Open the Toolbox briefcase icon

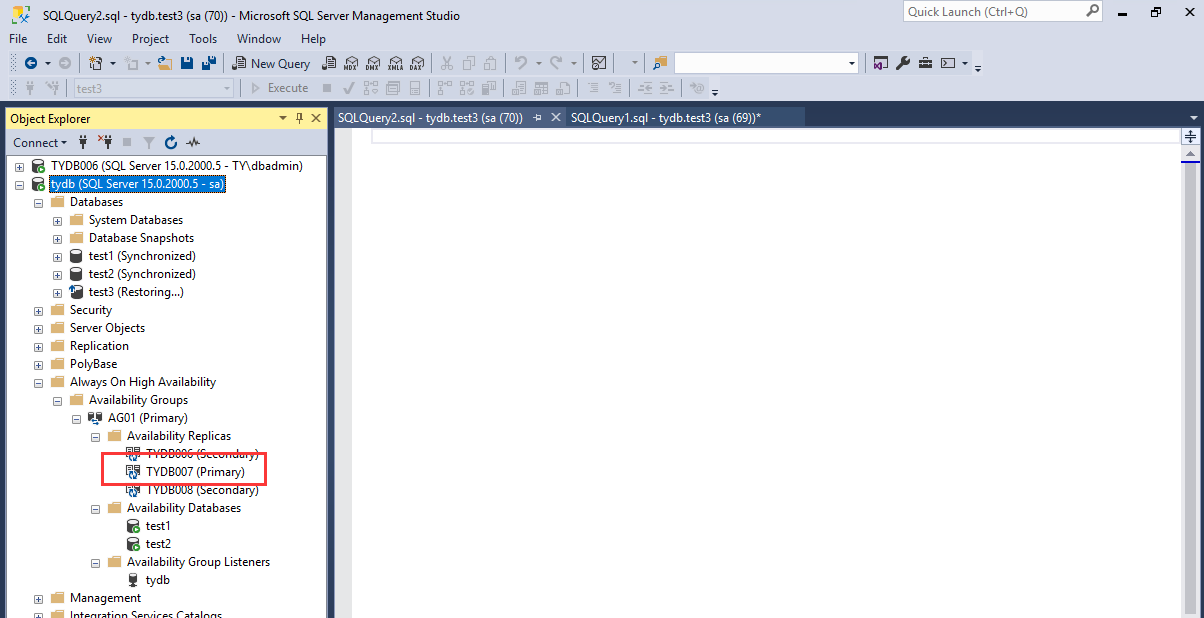click(x=925, y=63)
